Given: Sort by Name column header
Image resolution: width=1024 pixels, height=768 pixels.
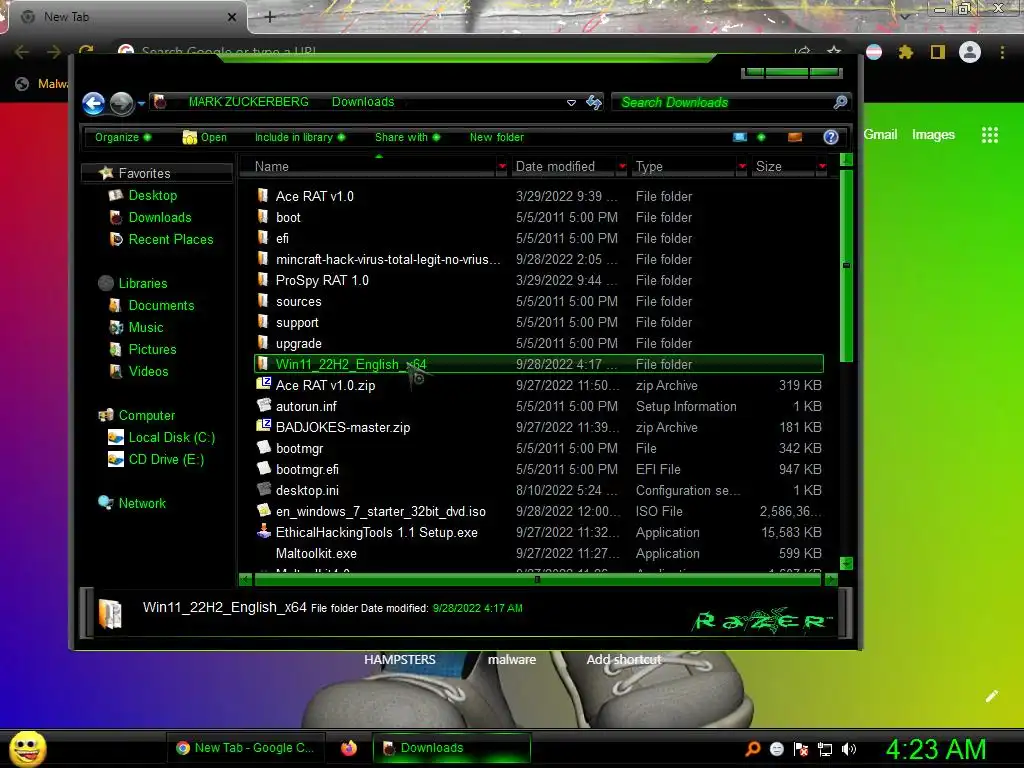Looking at the screenshot, I should coord(368,167).
